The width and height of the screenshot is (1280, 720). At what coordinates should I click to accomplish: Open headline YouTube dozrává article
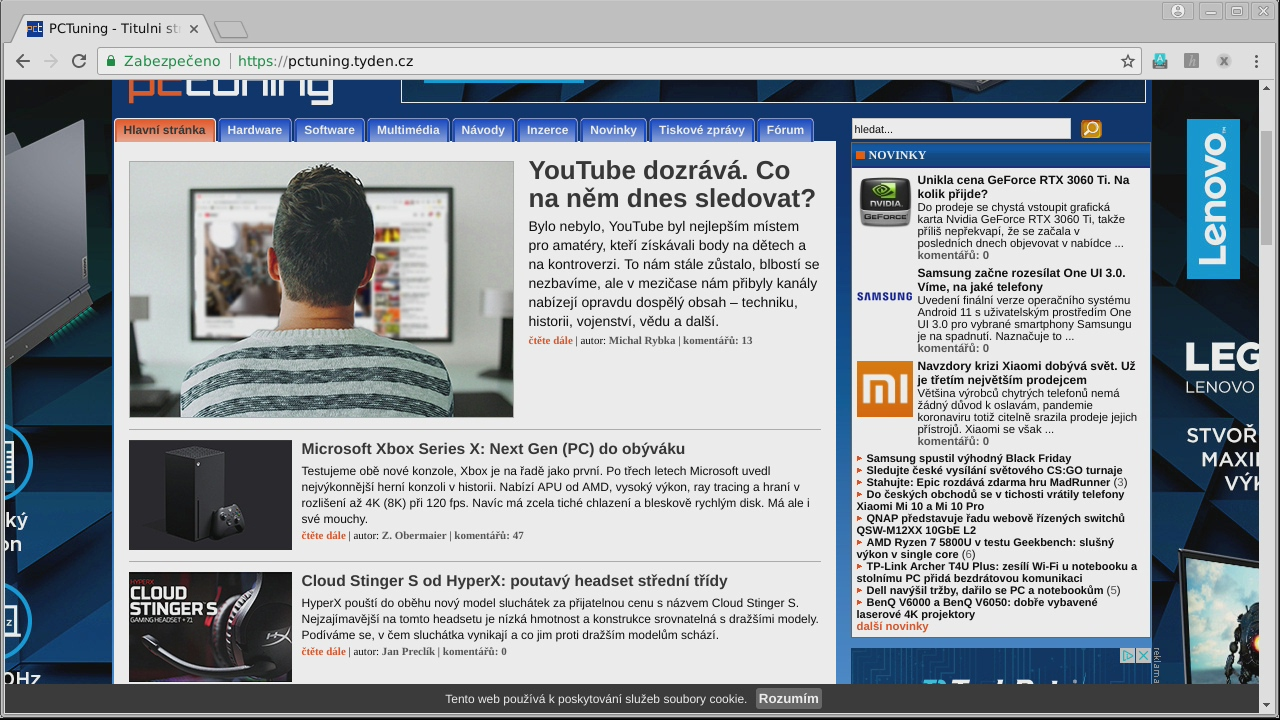672,184
